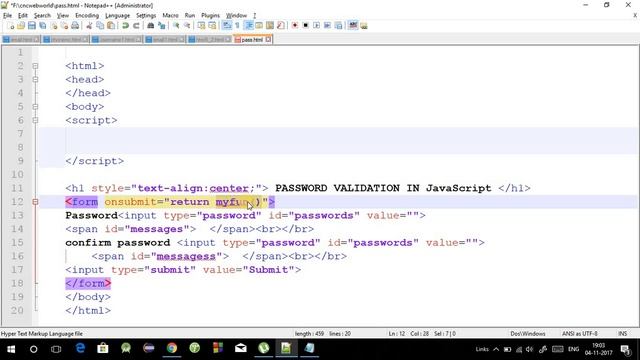The image size is (640, 360).
Task: Open the Search menu
Action: (42, 16)
